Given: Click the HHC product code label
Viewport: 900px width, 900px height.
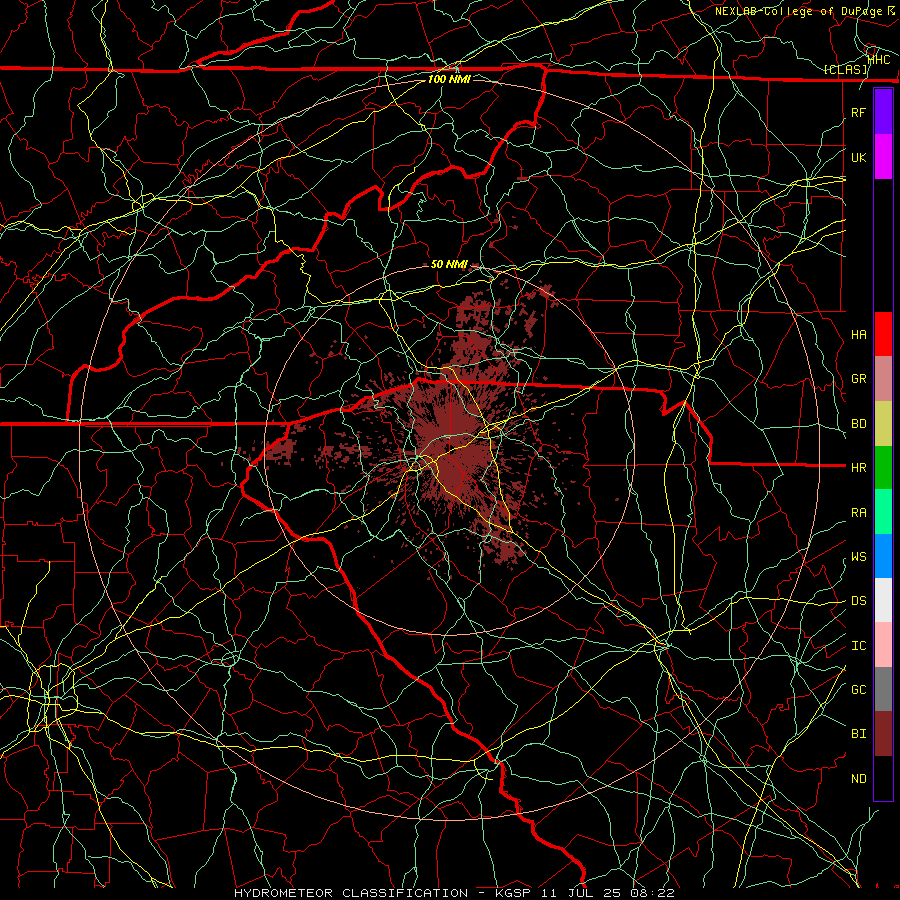Looking at the screenshot, I should [x=879, y=60].
